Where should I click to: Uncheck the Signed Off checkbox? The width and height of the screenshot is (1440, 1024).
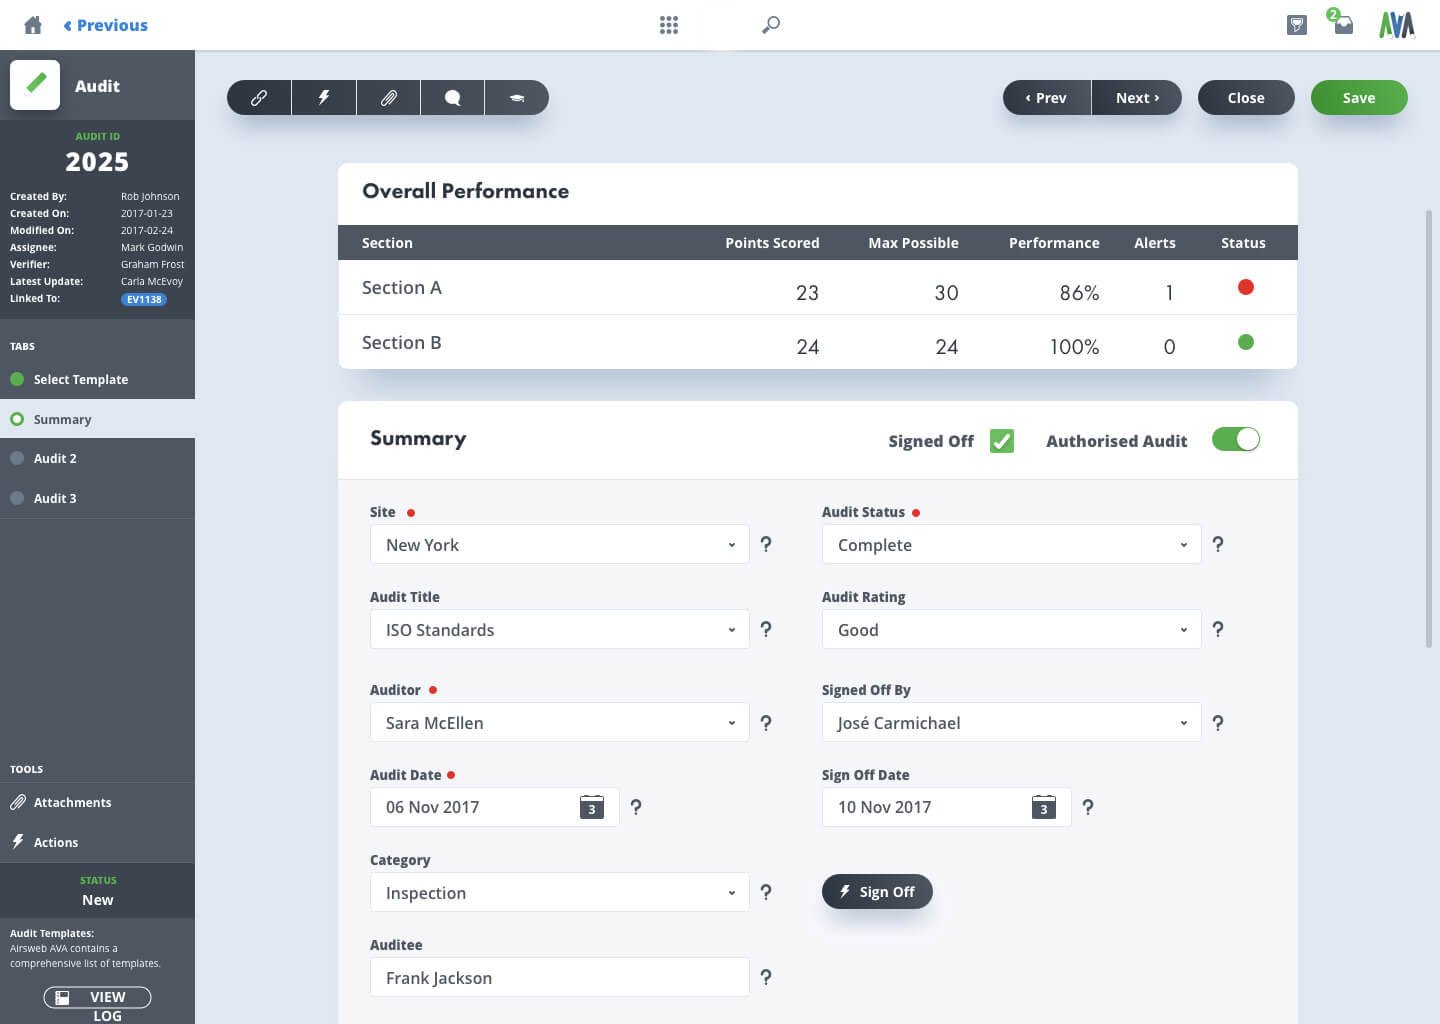[x=1002, y=441]
